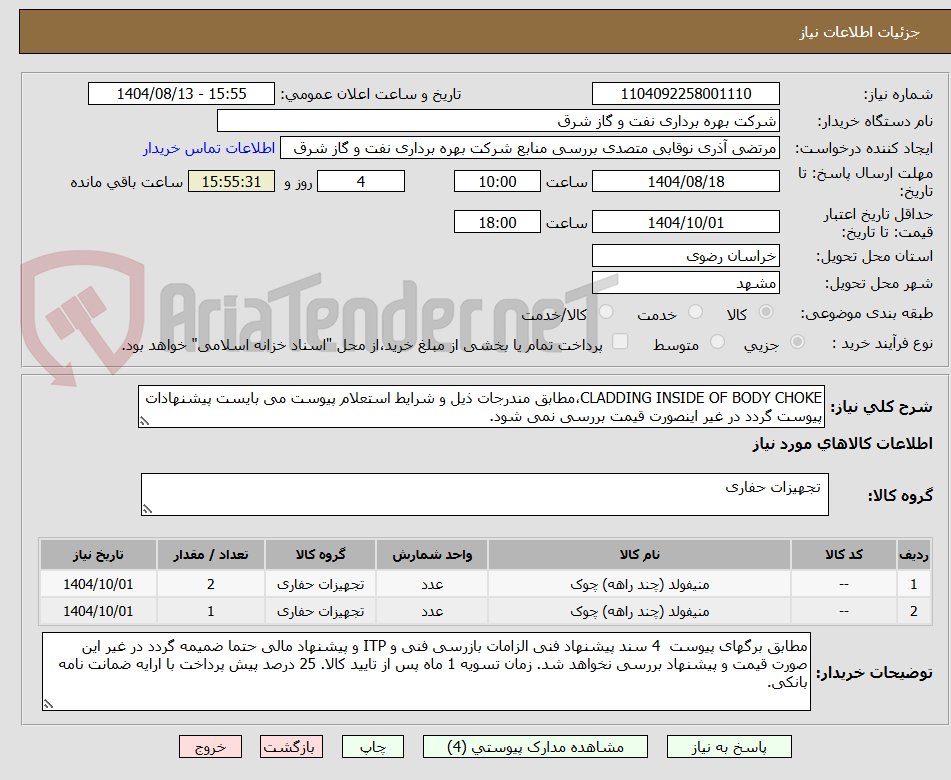Screen dimensions: 951x780
Task: Click the چاپ print button
Action: coord(372,747)
